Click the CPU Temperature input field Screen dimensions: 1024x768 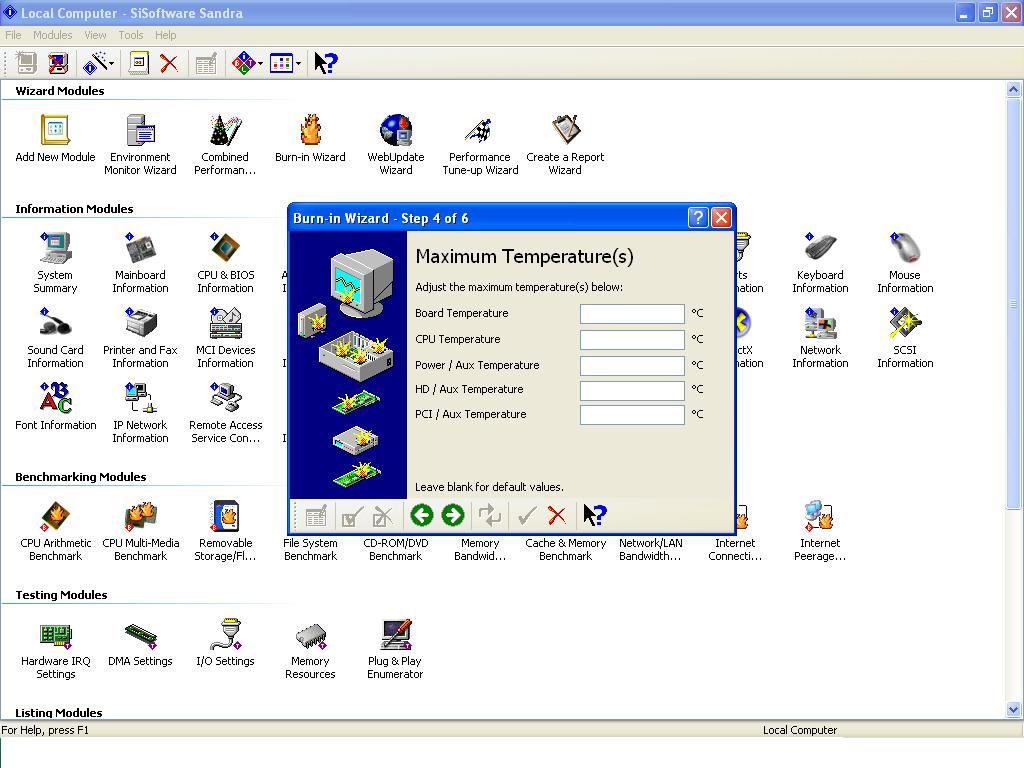tap(632, 340)
